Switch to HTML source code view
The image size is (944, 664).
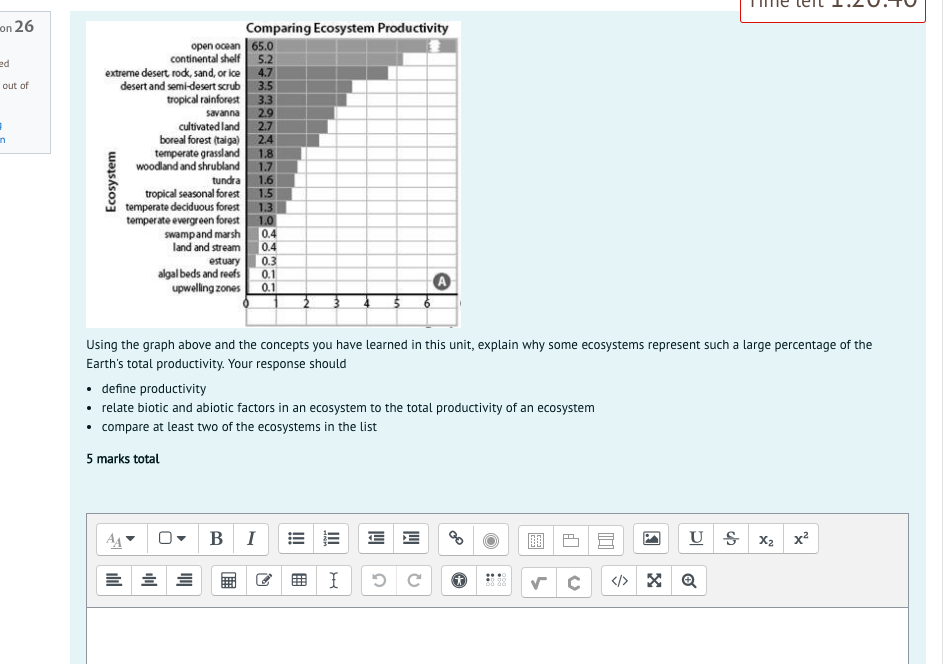point(618,580)
